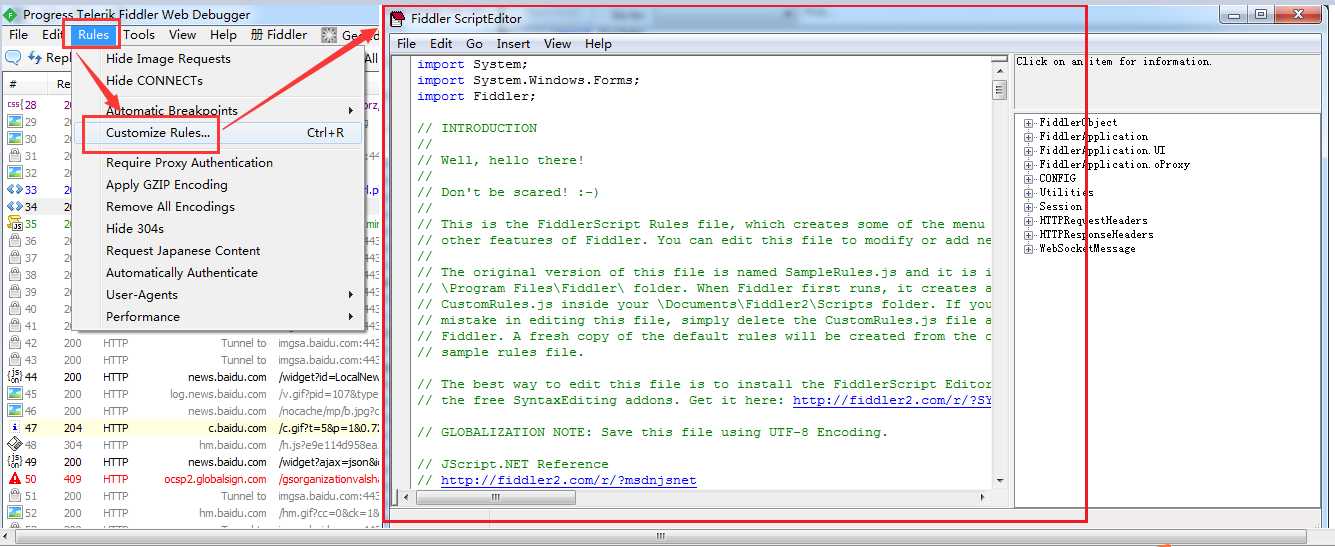
Task: Click the Fiddler menu bar button
Action: [x=279, y=35]
